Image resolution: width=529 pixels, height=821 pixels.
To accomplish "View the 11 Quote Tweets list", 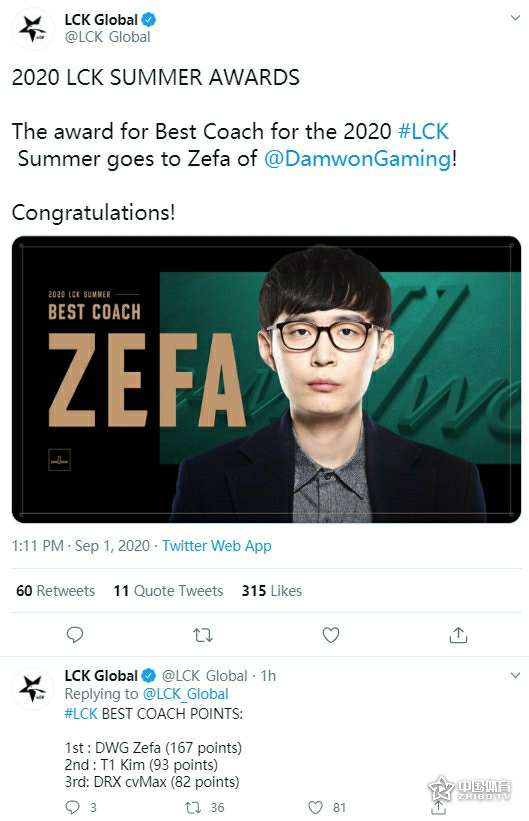I will (x=168, y=591).
